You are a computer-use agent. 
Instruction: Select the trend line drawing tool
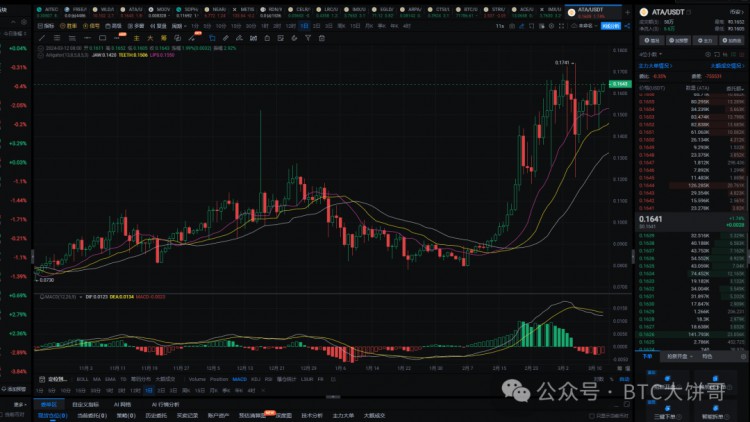point(42,38)
